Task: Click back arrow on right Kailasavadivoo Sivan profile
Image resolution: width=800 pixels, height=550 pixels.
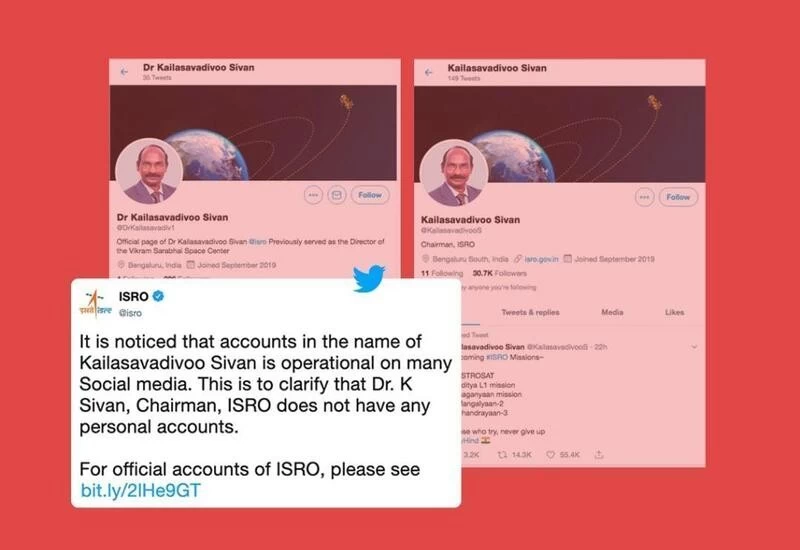Action: tap(429, 72)
